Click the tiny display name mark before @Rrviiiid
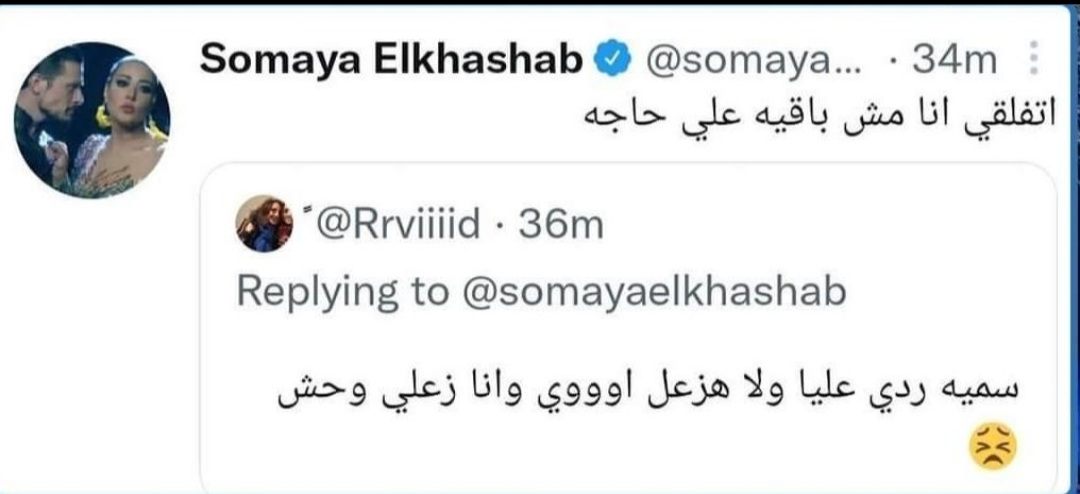The height and width of the screenshot is (494, 1080). [x=303, y=211]
